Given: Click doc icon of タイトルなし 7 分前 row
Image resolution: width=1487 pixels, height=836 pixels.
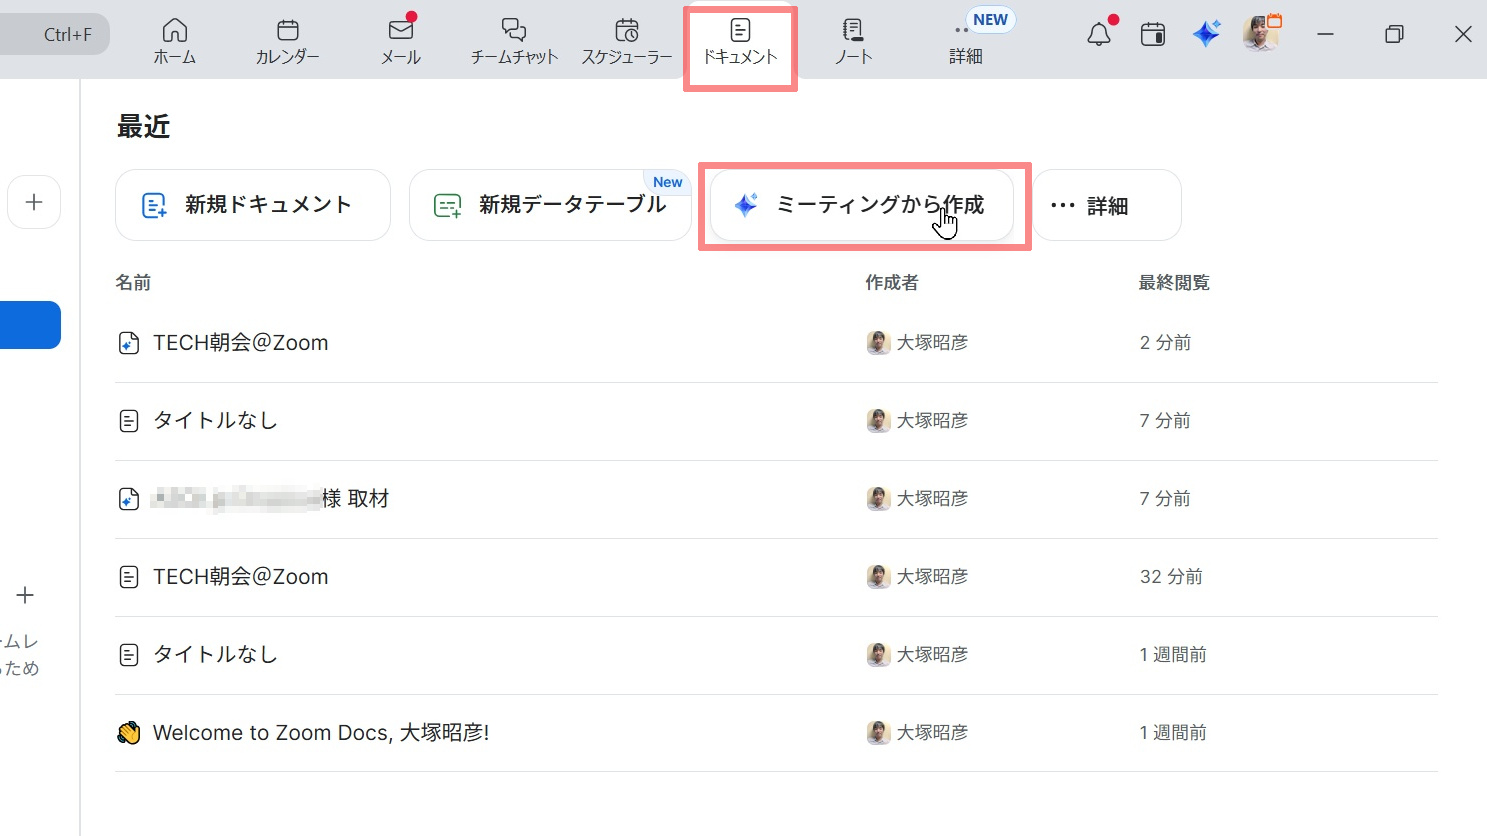Looking at the screenshot, I should click(x=129, y=421).
